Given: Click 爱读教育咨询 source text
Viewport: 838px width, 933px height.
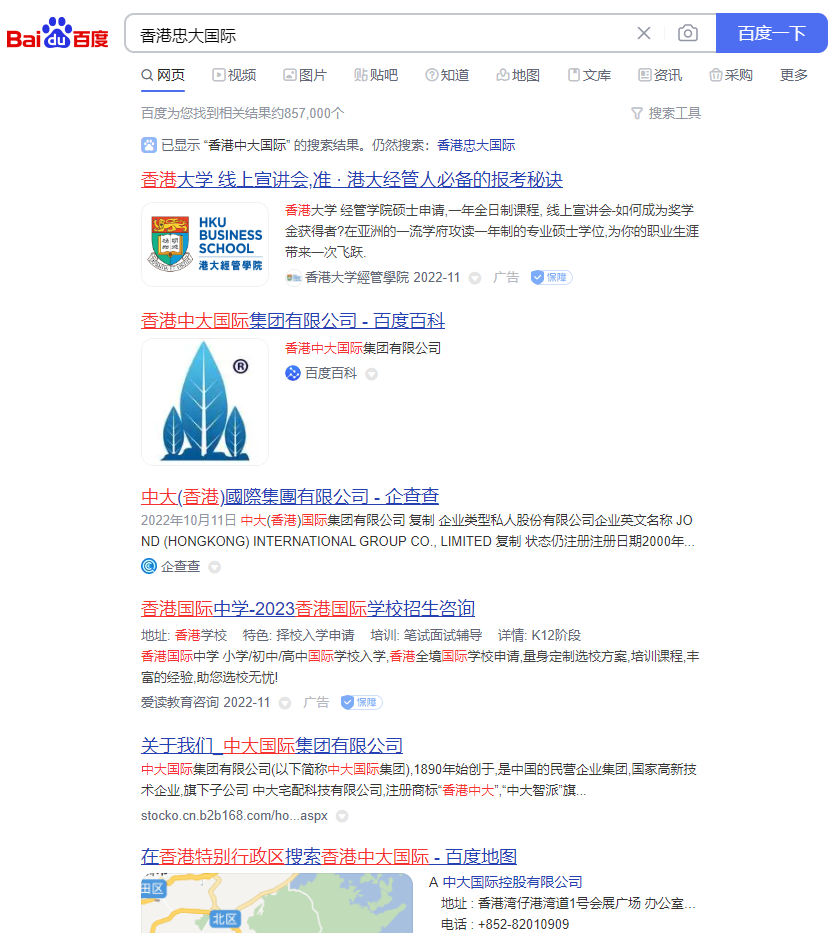Looking at the screenshot, I should click(x=180, y=703).
